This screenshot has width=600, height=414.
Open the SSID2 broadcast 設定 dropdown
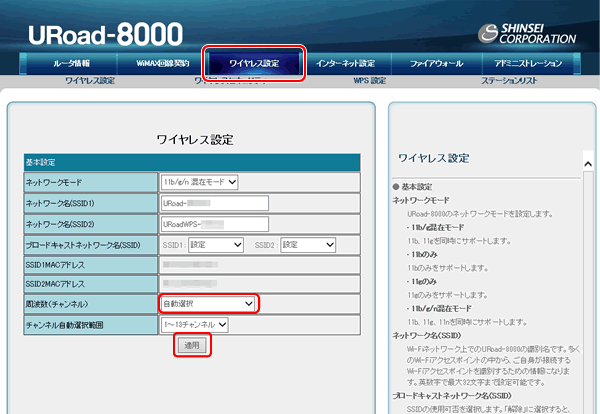[308, 245]
